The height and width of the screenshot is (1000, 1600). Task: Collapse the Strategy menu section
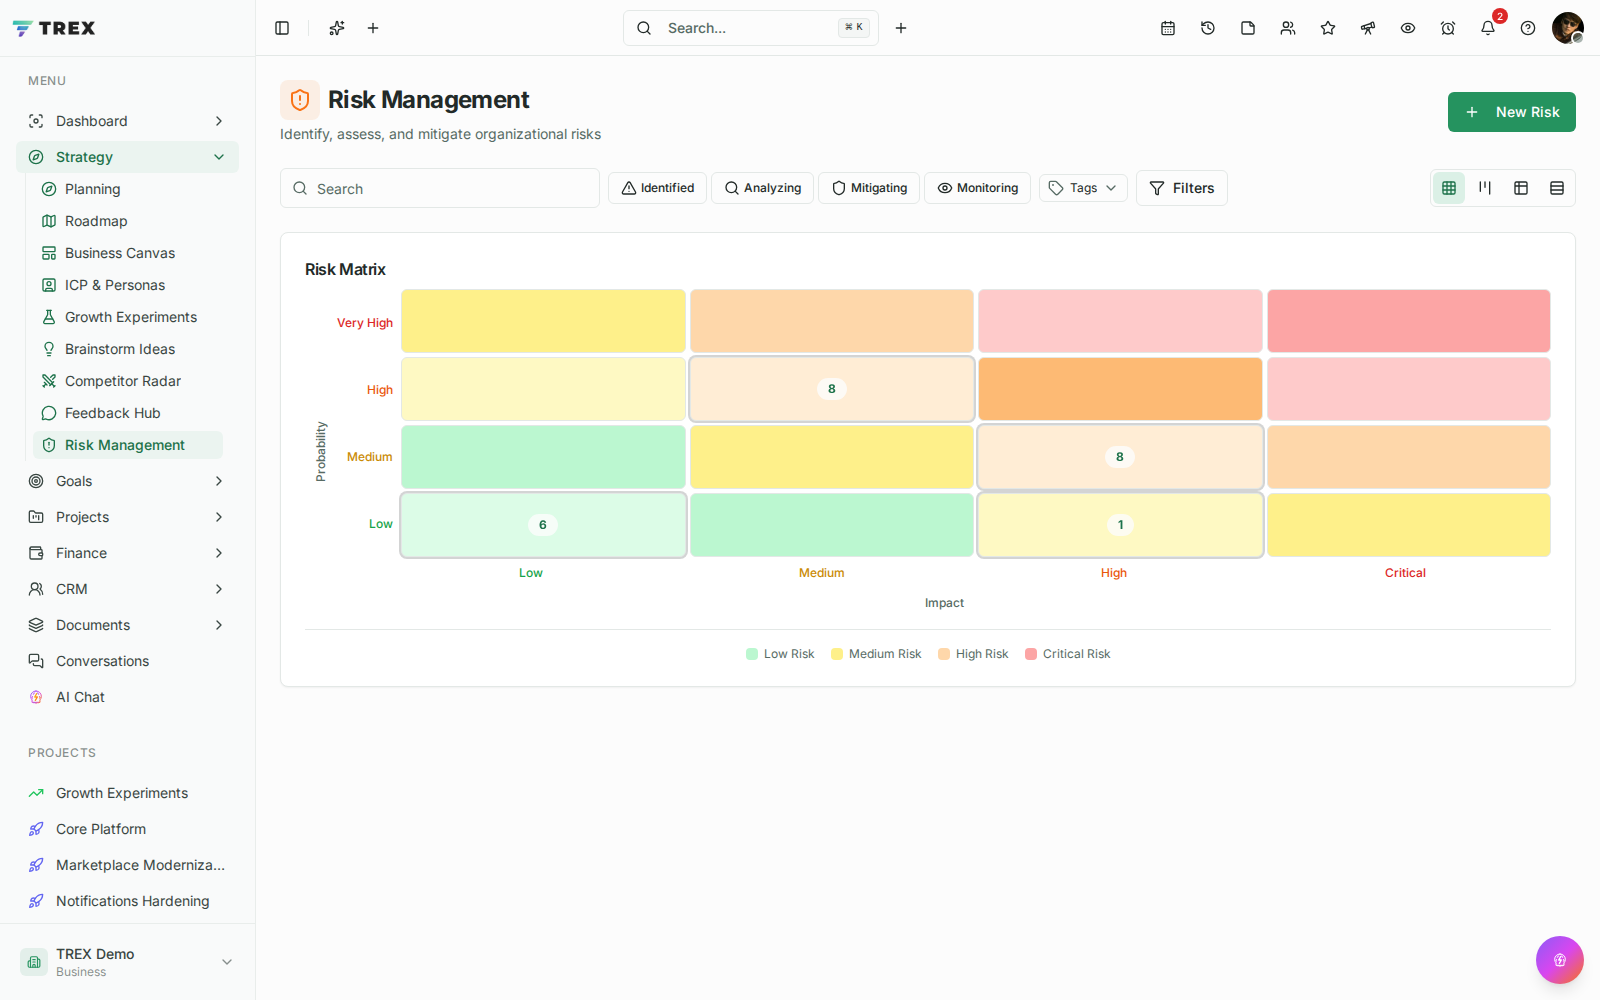pyautogui.click(x=127, y=157)
